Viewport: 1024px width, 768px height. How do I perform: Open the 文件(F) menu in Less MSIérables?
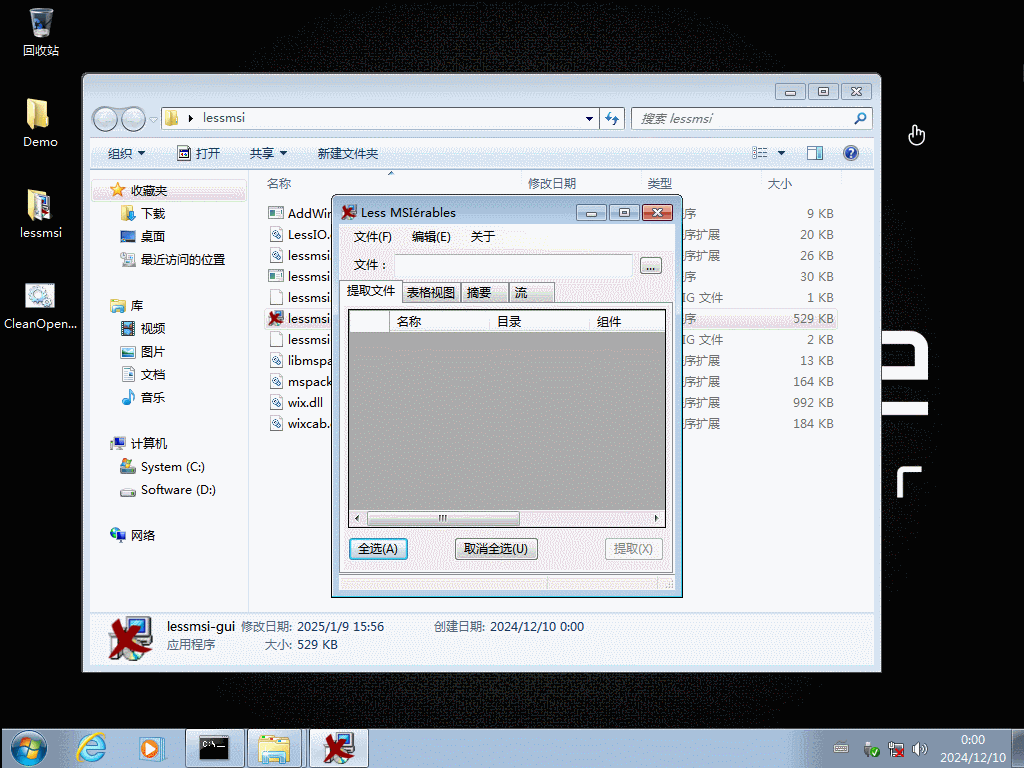tap(373, 237)
